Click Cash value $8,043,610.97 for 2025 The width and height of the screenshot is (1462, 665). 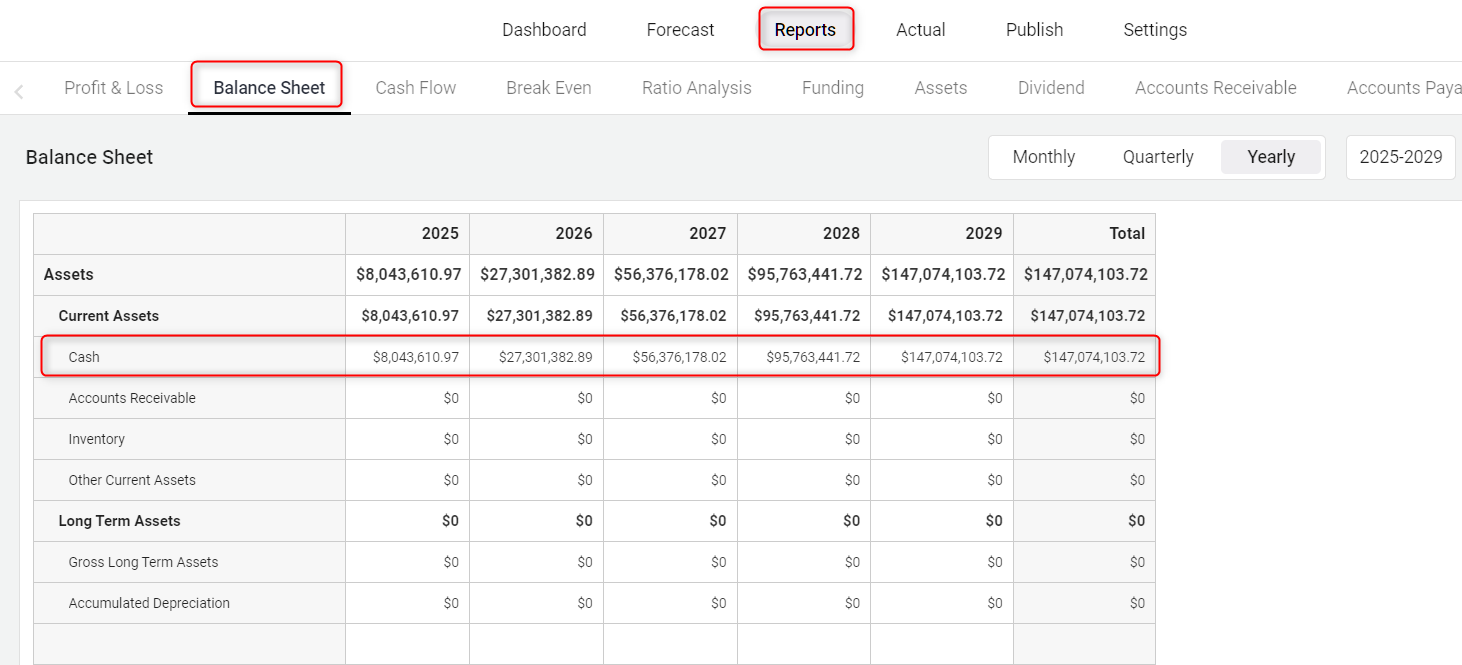(416, 357)
